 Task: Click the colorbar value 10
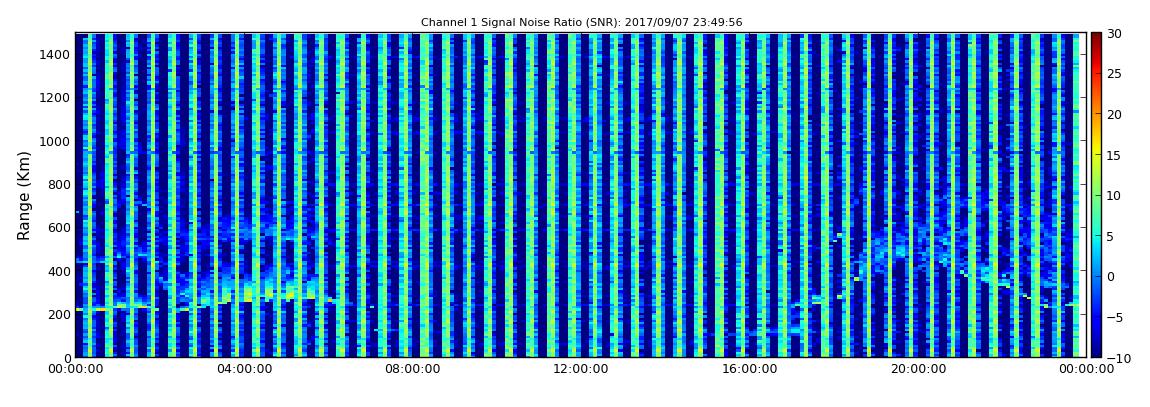coord(1114,195)
